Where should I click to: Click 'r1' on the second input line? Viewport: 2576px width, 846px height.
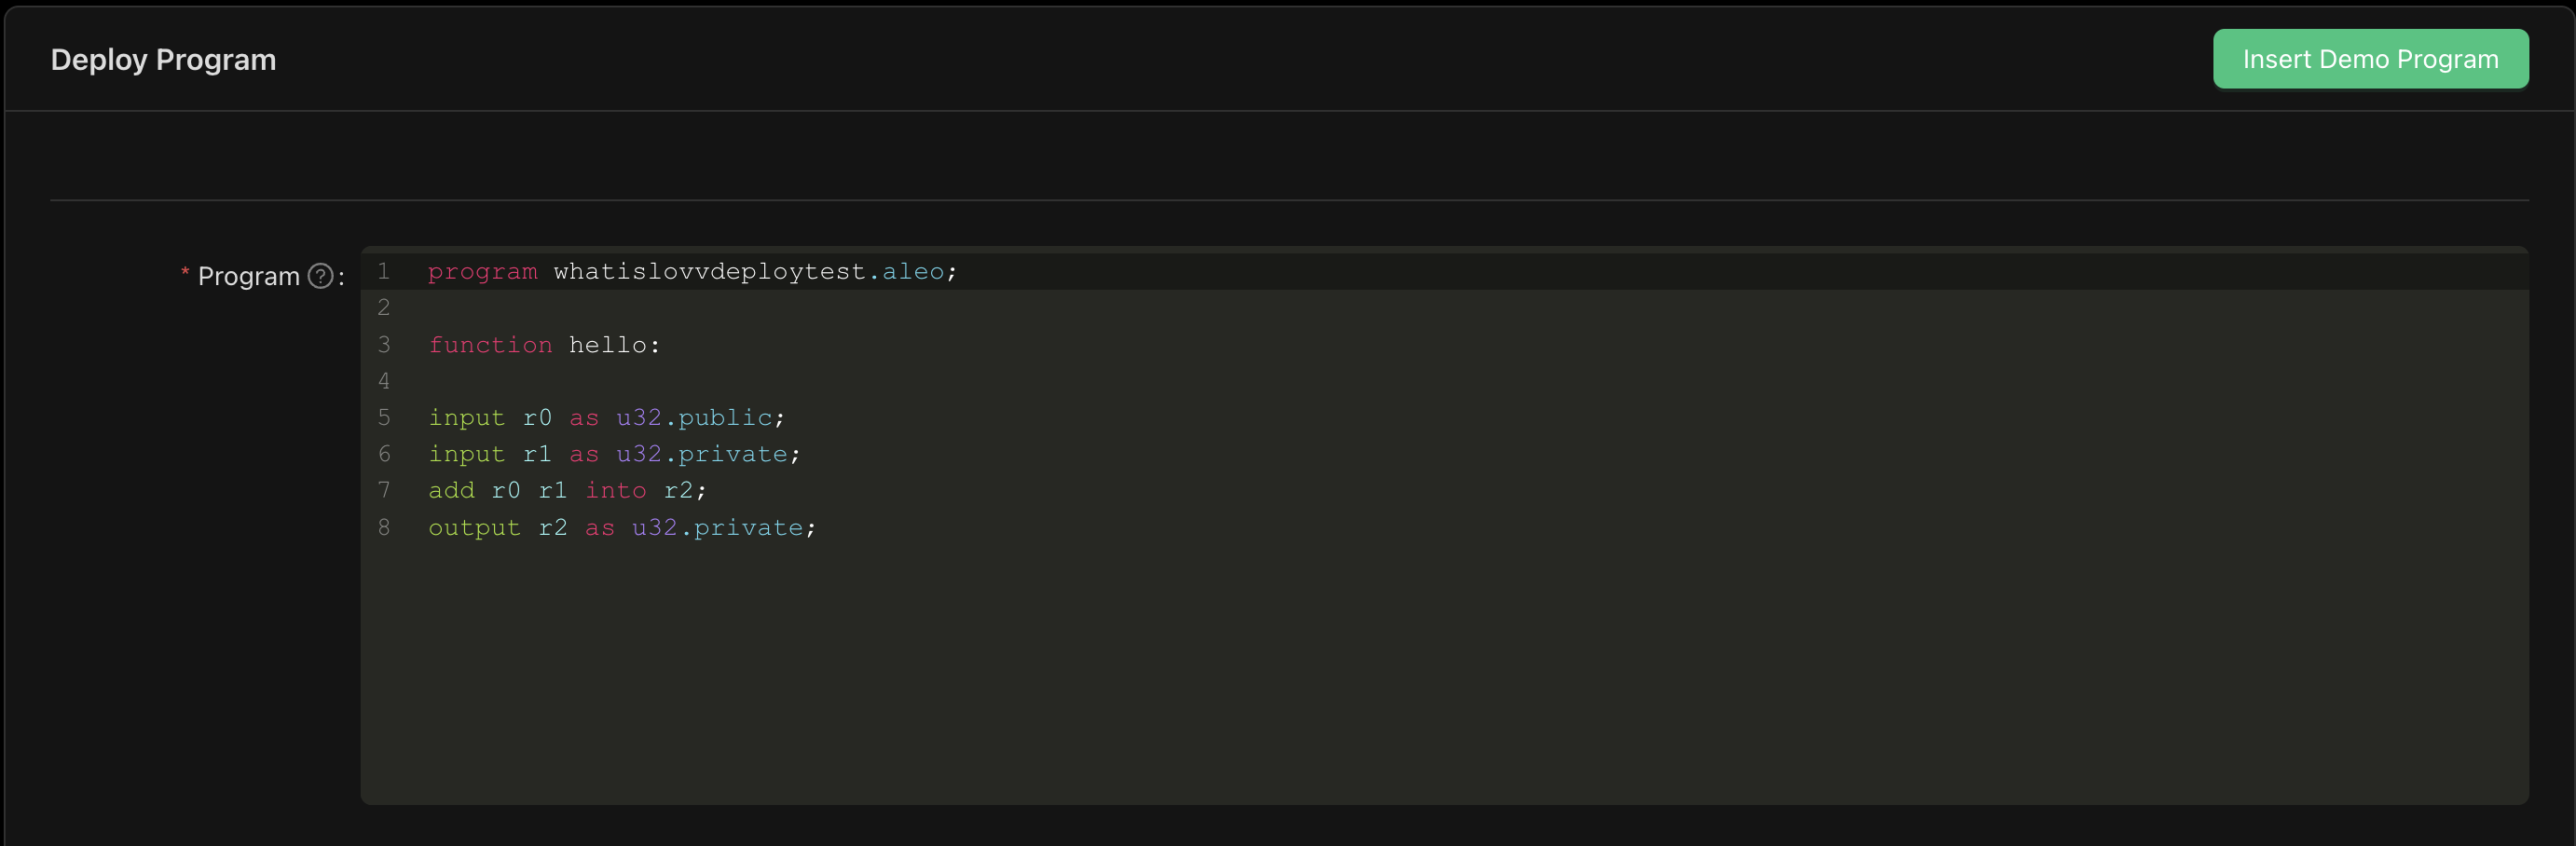click(537, 455)
